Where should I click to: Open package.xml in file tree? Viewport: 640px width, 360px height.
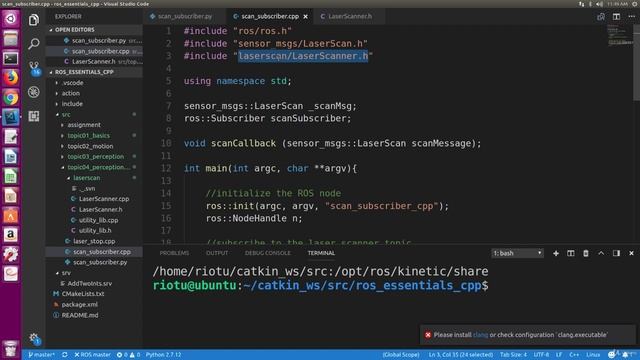pyautogui.click(x=80, y=304)
